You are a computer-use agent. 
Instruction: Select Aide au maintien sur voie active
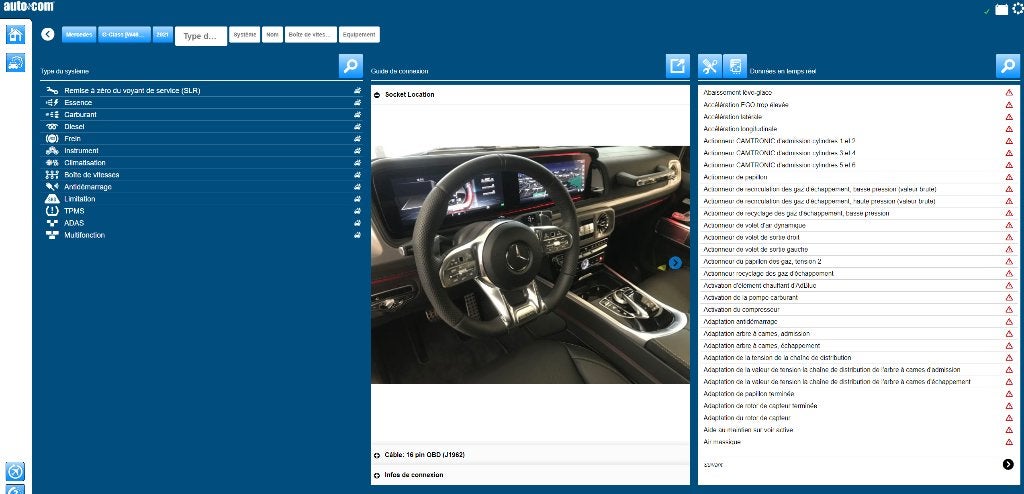(x=858, y=430)
